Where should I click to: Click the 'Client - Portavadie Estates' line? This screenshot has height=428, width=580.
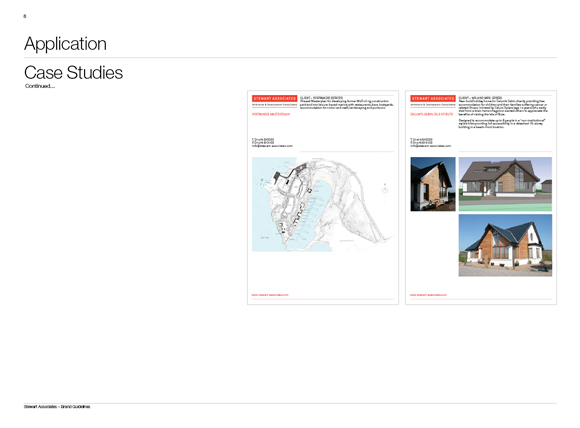tap(321, 98)
